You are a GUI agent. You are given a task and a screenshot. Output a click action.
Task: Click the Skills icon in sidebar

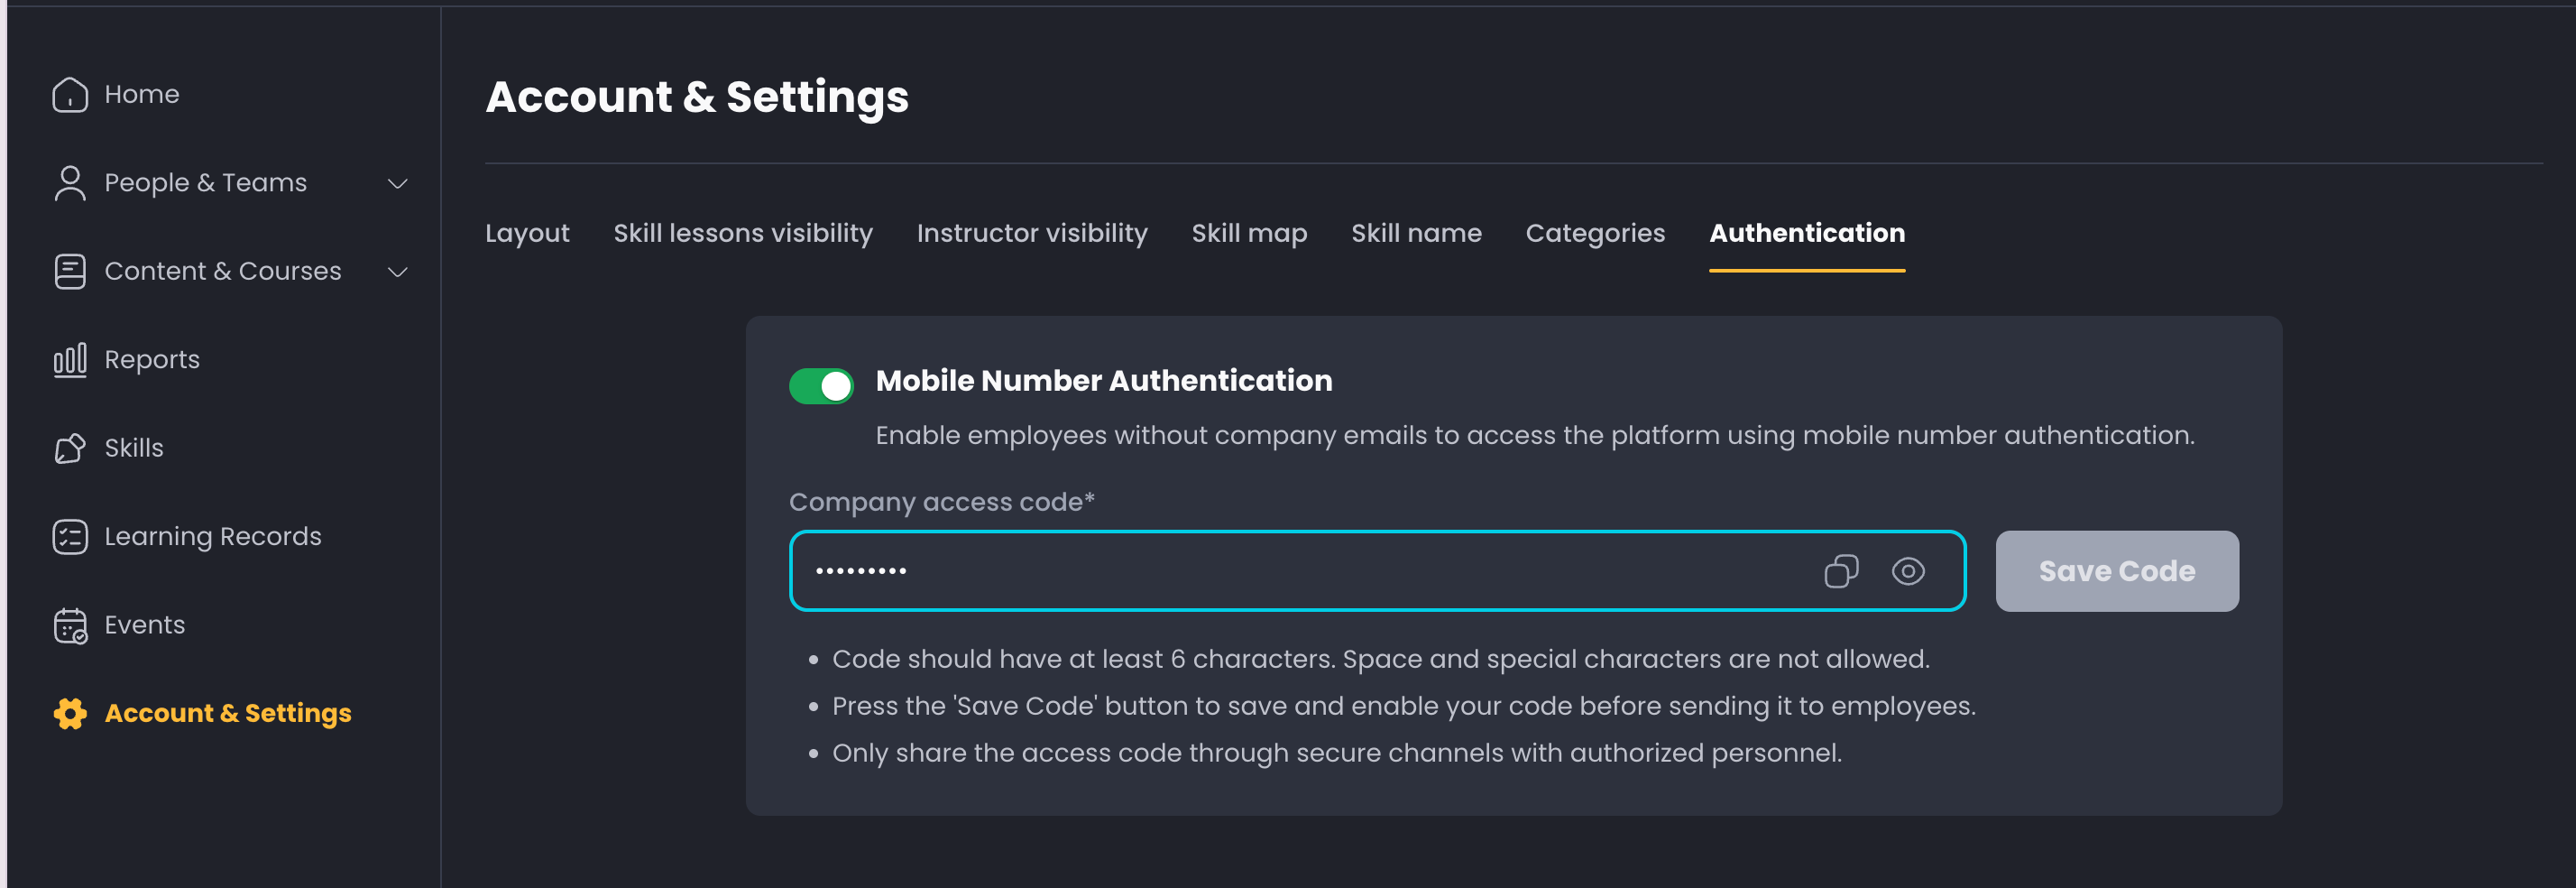click(70, 448)
